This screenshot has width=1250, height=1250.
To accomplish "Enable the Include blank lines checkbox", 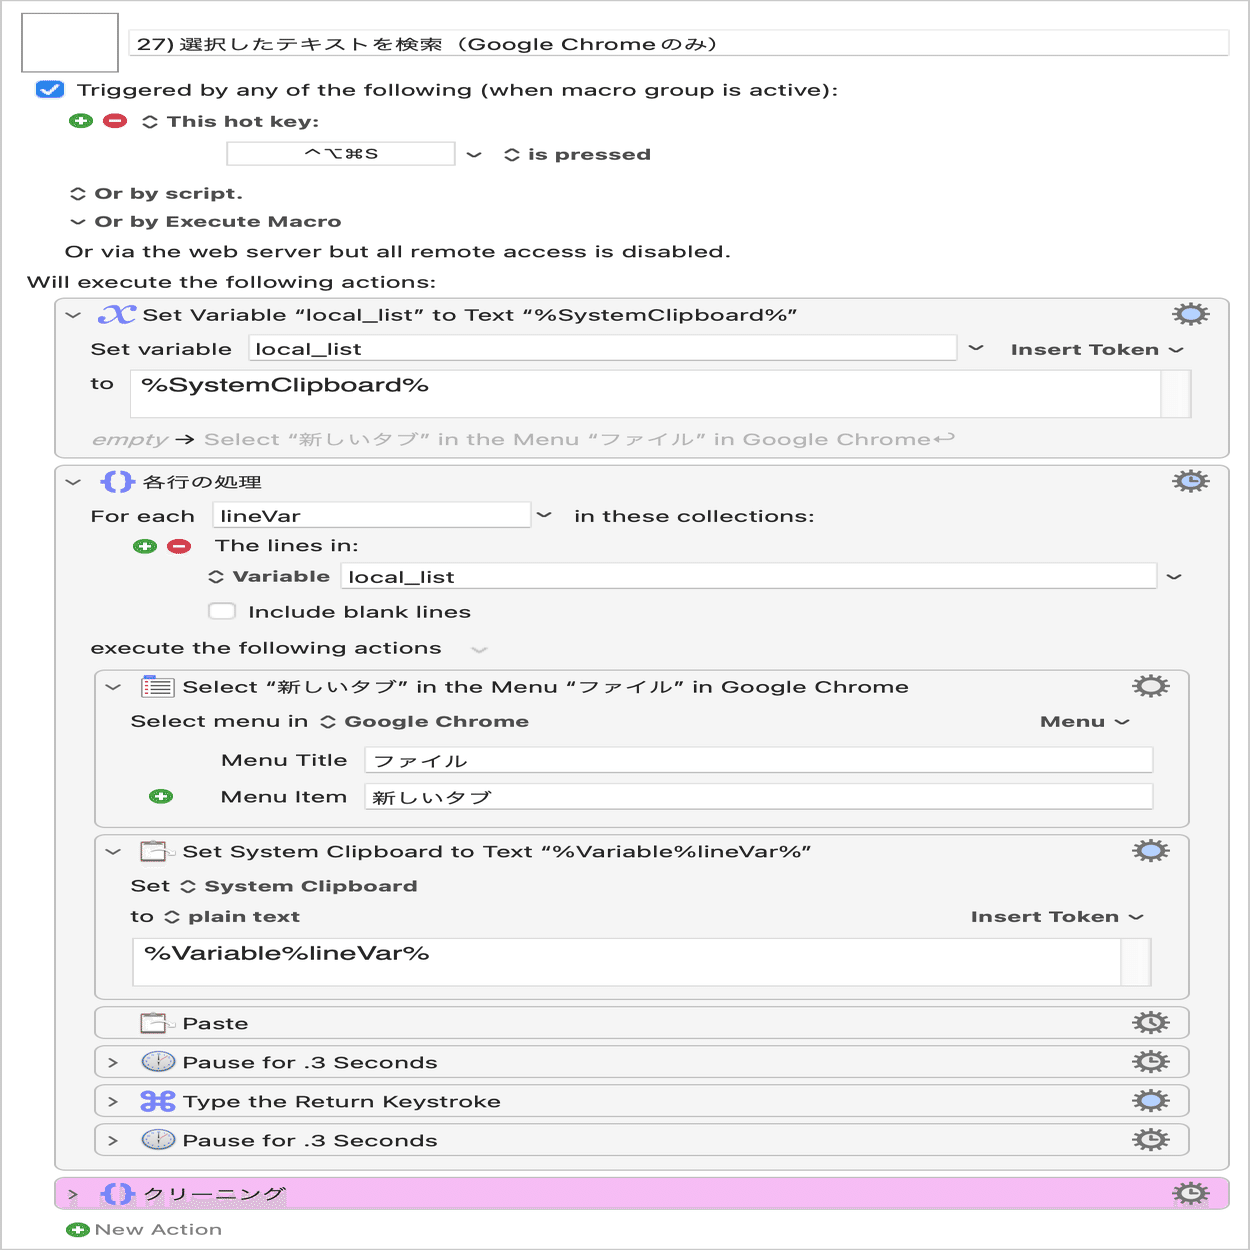I will point(222,610).
